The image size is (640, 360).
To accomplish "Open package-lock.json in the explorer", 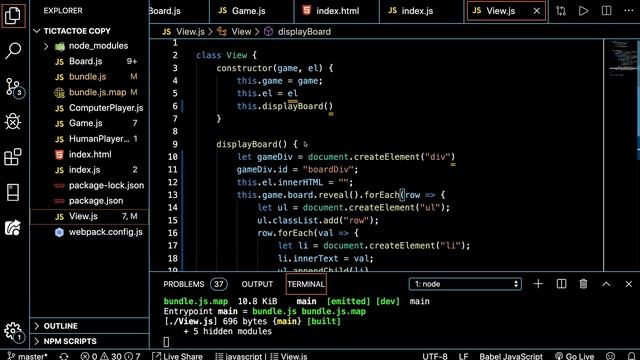I will coord(89,185).
